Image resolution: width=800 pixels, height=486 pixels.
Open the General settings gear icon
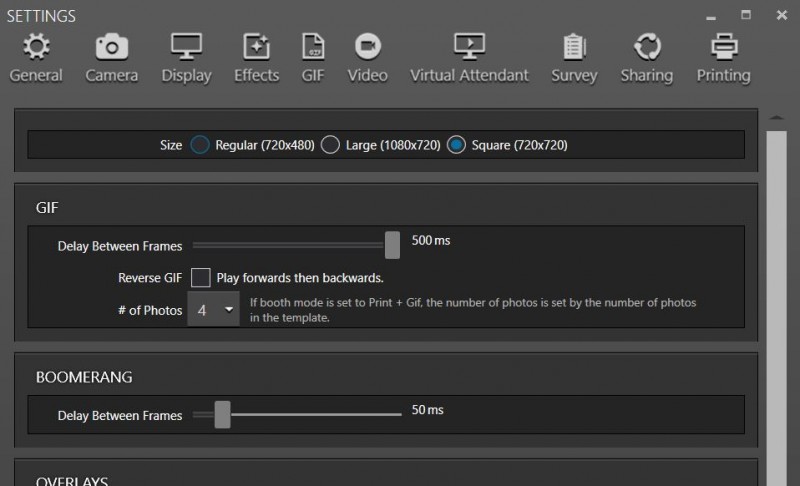click(36, 47)
